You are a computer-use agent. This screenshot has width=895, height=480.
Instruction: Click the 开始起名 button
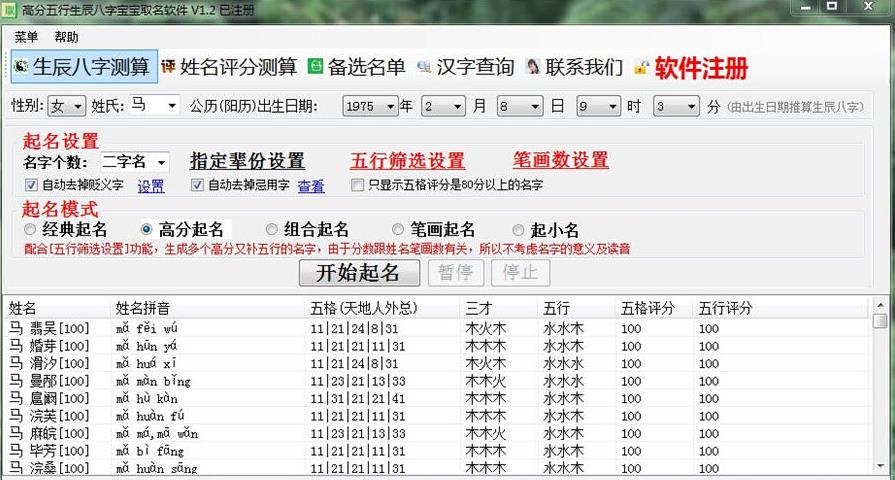click(x=360, y=273)
